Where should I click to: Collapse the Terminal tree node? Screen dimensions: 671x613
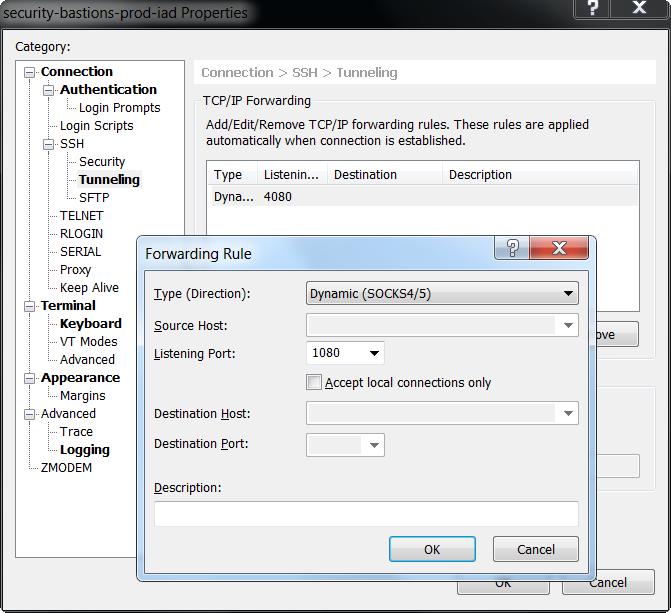[29, 306]
